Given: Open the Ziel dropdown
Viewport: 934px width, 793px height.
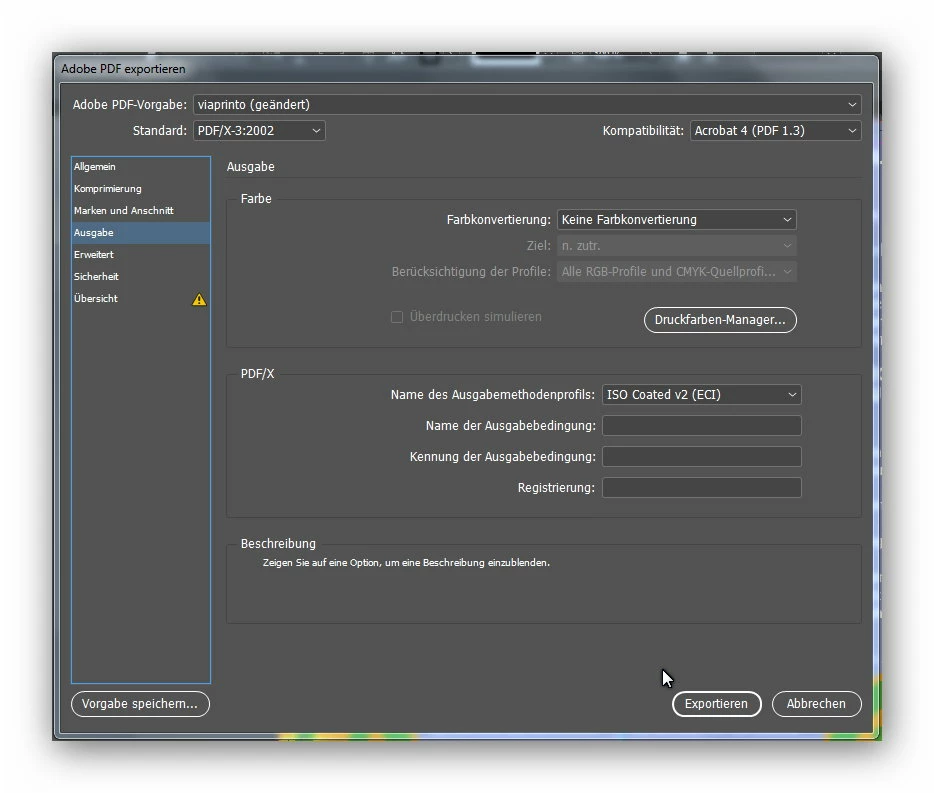Looking at the screenshot, I should coord(677,245).
